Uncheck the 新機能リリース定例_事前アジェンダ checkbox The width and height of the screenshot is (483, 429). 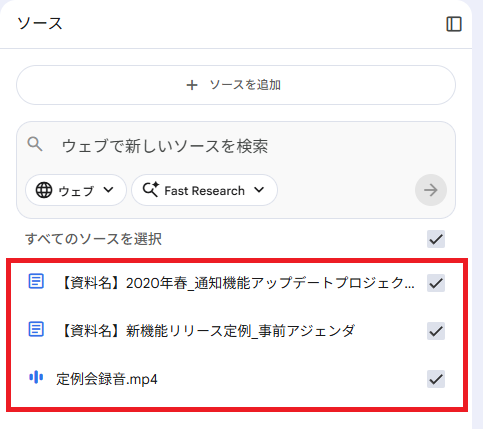436,331
